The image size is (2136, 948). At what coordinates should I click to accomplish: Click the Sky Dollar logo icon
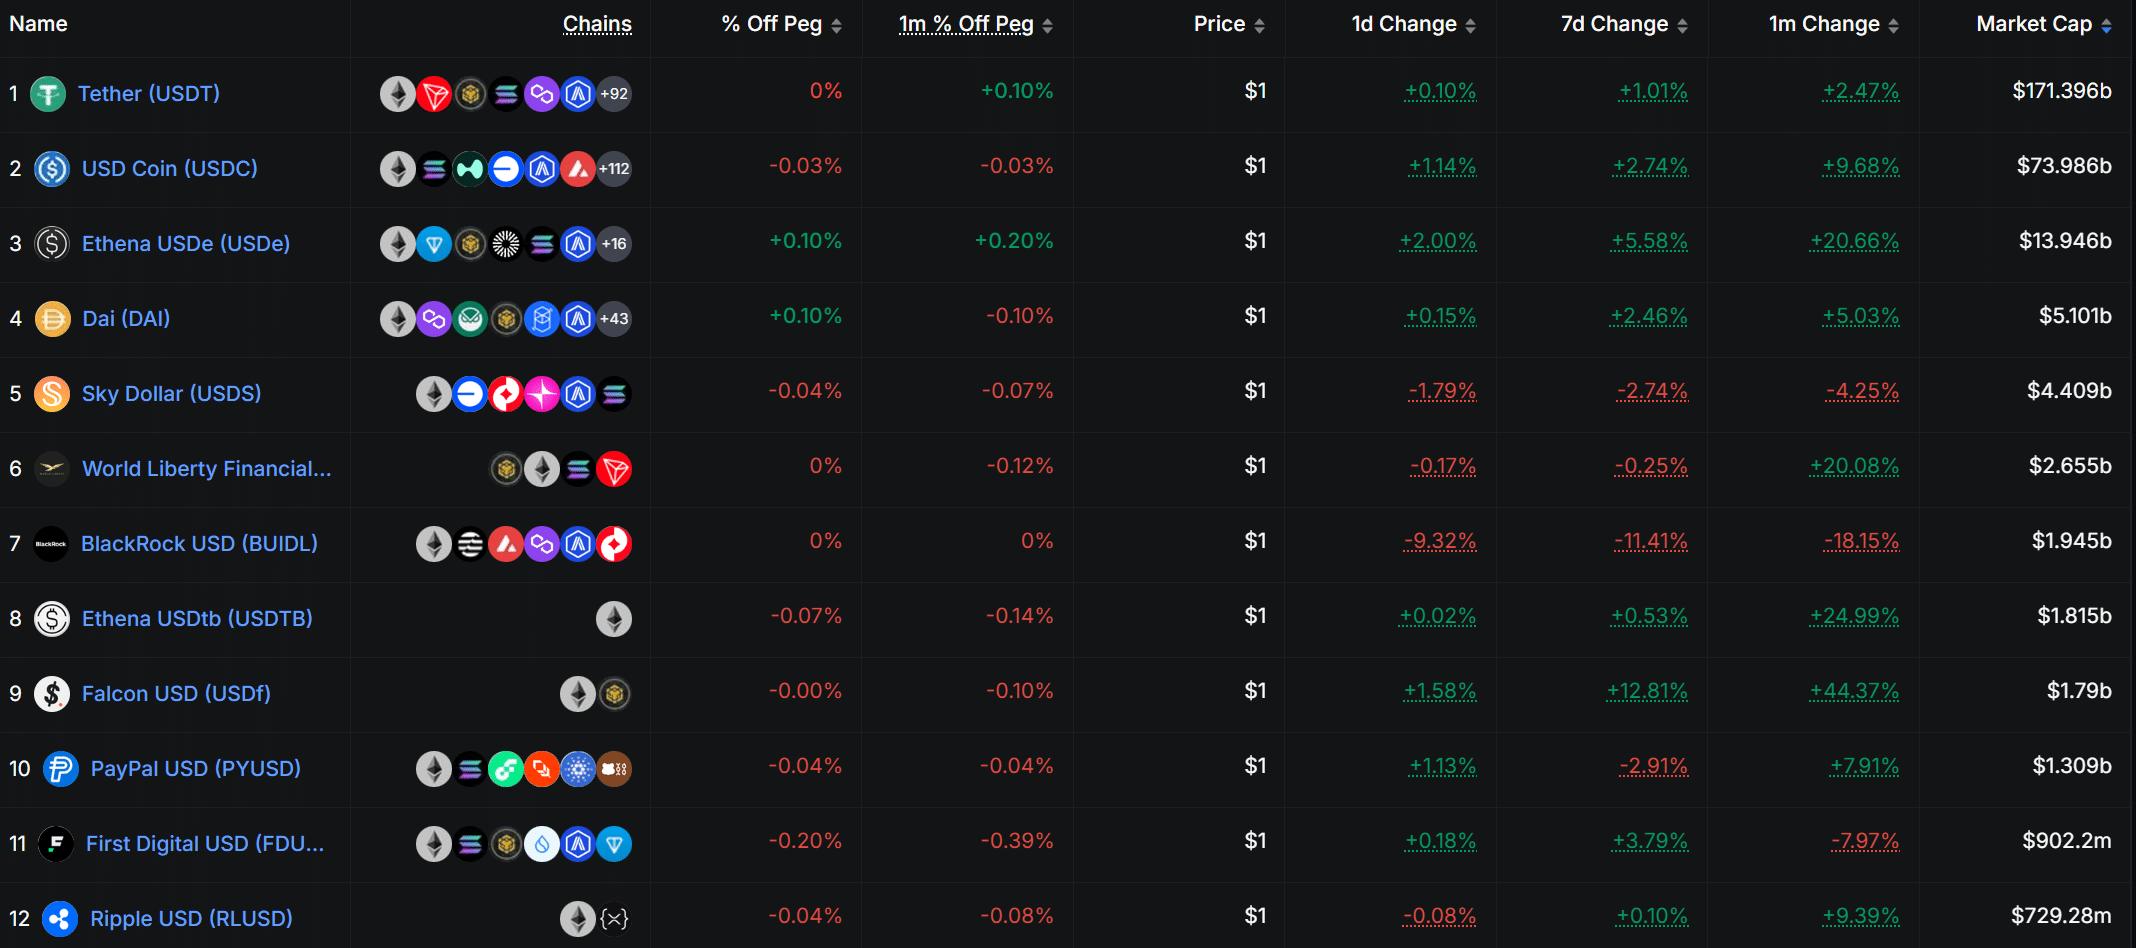click(x=52, y=394)
